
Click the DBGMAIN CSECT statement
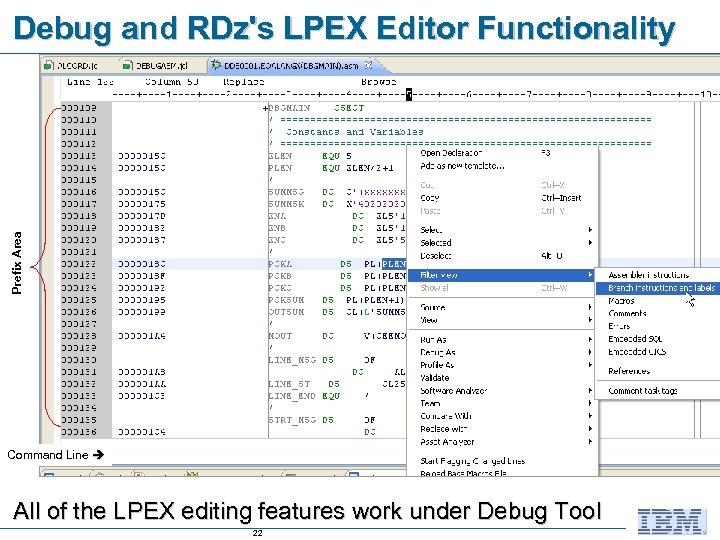coord(316,108)
